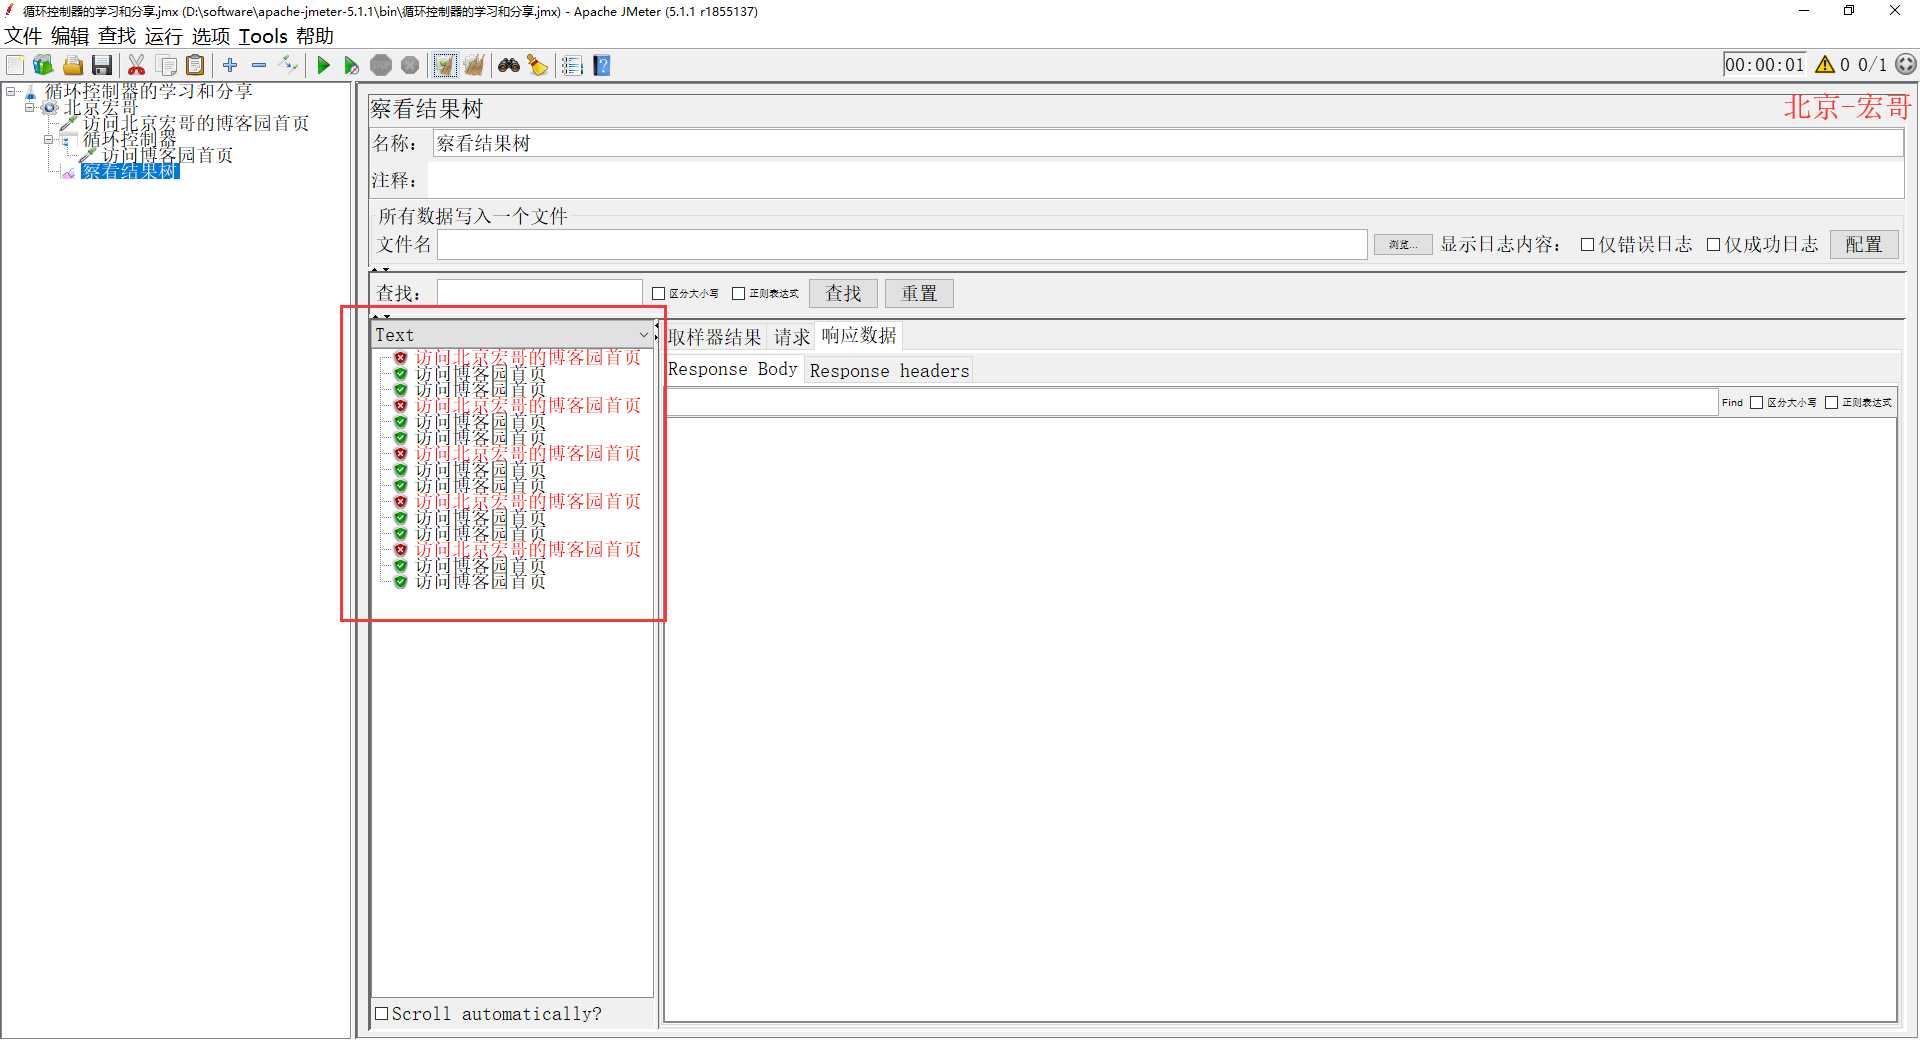Screen dimensions: 1920x1040
Task: Click the 配置 button
Action: tap(1864, 245)
